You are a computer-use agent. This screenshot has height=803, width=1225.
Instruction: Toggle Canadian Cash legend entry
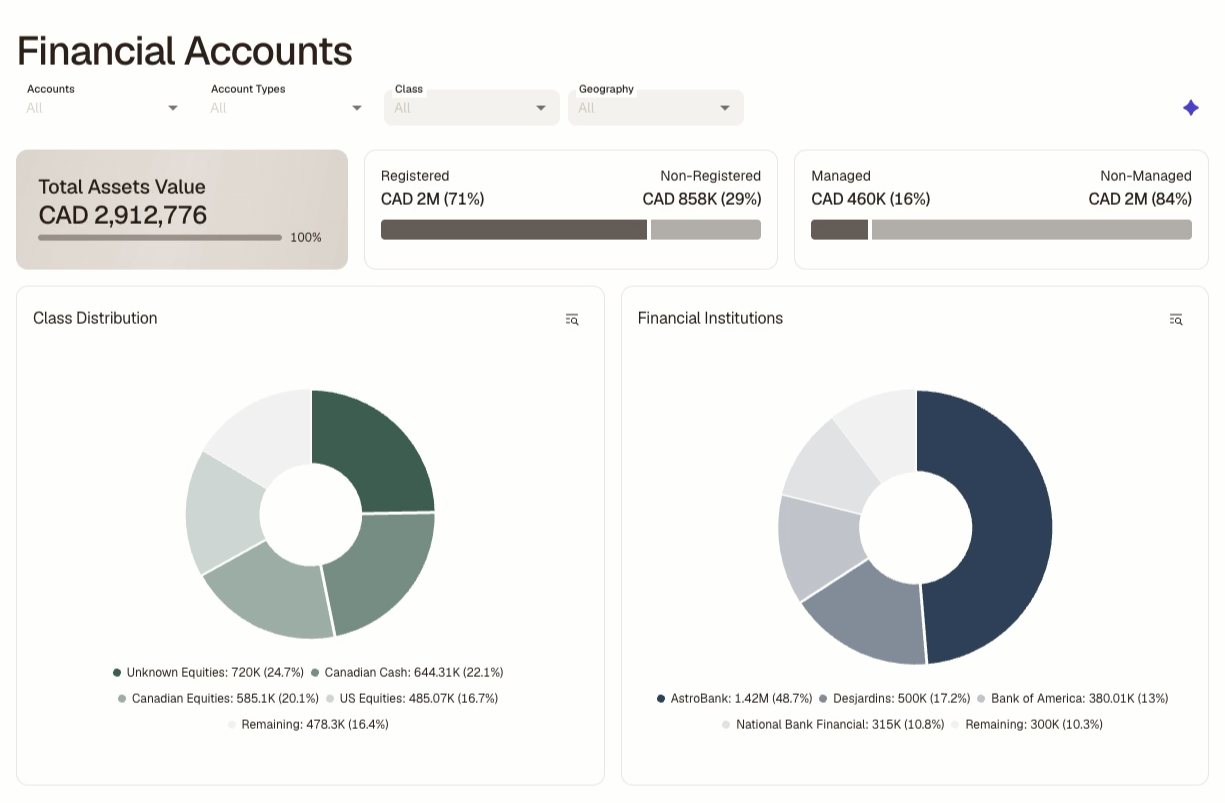pyautogui.click(x=407, y=673)
